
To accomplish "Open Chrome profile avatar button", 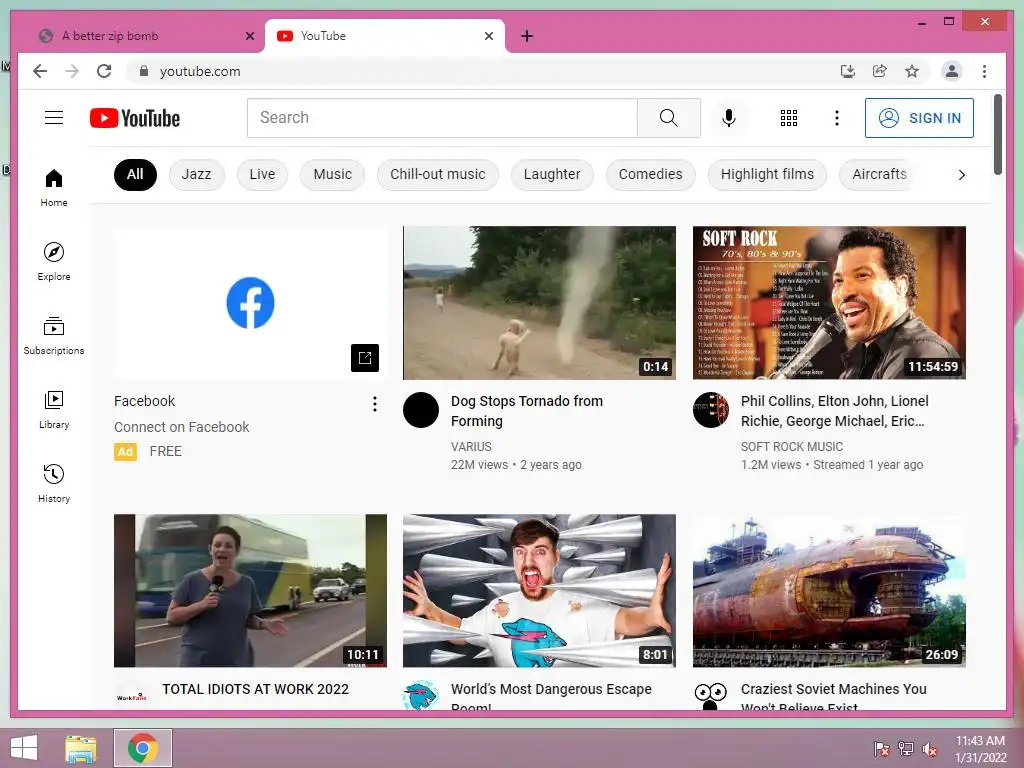I will [952, 71].
